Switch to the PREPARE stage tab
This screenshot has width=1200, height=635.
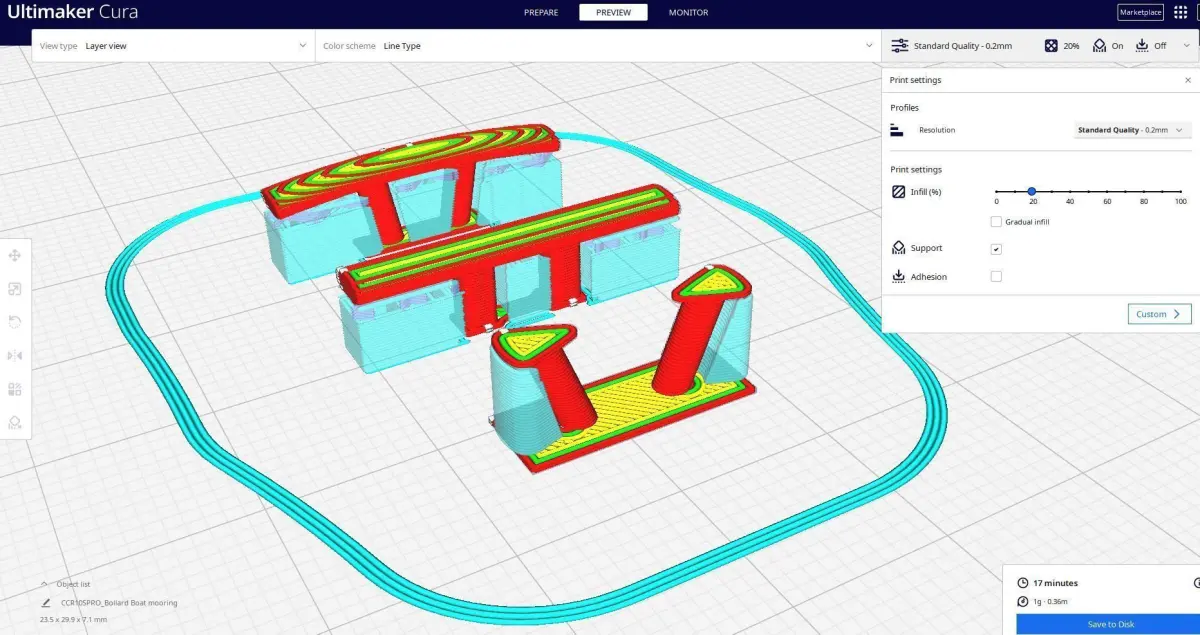click(x=541, y=12)
